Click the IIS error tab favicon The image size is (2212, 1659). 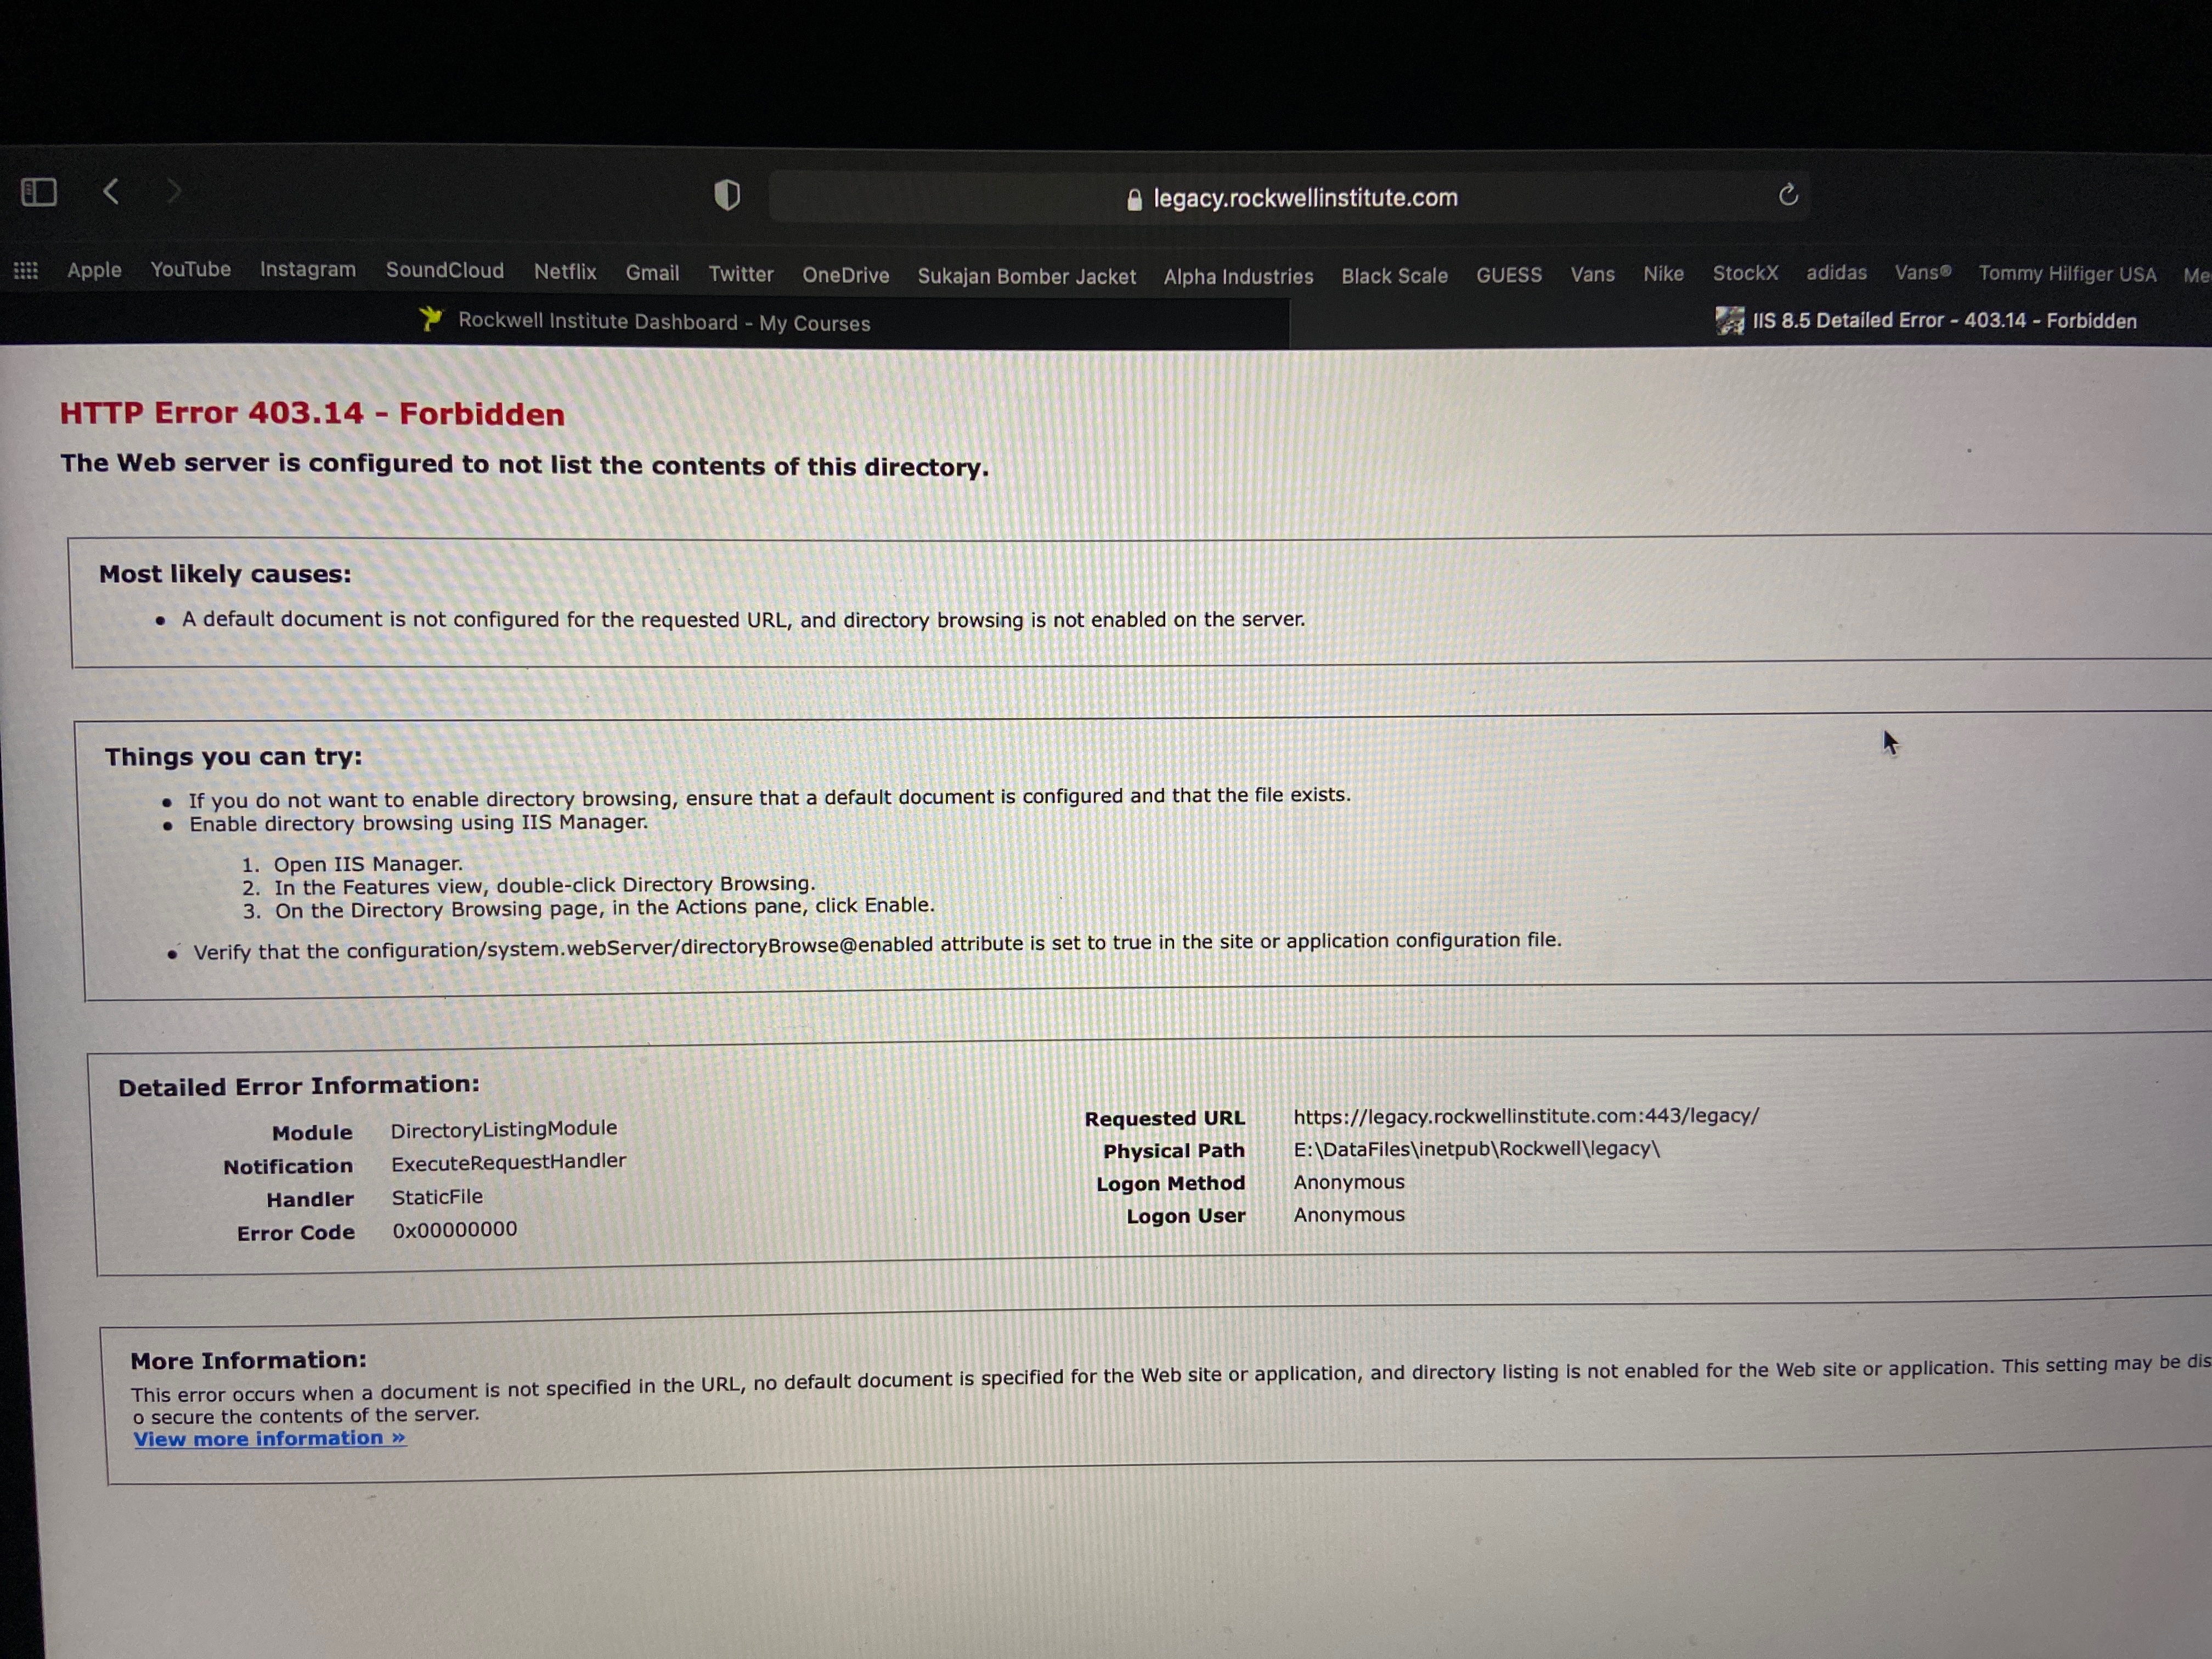(x=1729, y=321)
